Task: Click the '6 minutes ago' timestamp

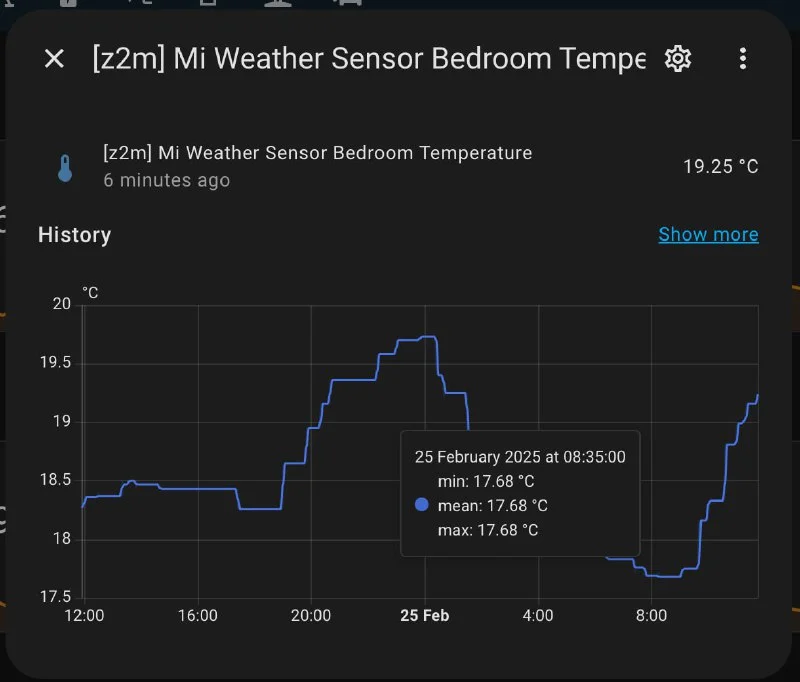Action: tap(166, 181)
